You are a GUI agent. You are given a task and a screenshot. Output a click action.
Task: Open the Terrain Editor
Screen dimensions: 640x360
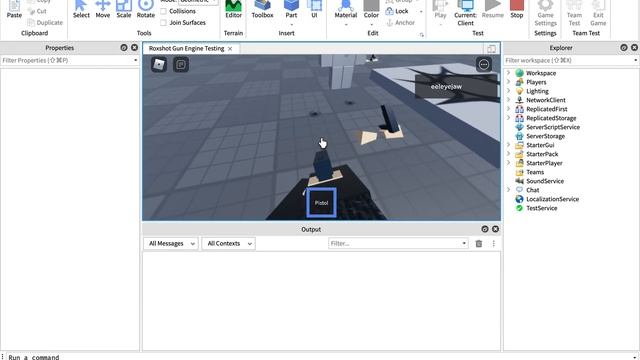click(233, 9)
